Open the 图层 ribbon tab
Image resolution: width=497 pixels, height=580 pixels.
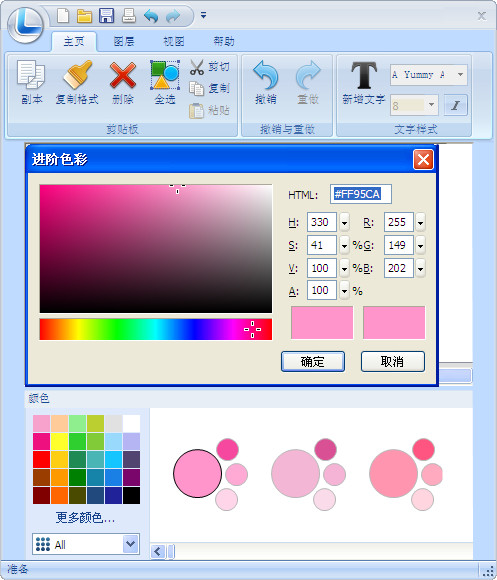tap(124, 41)
